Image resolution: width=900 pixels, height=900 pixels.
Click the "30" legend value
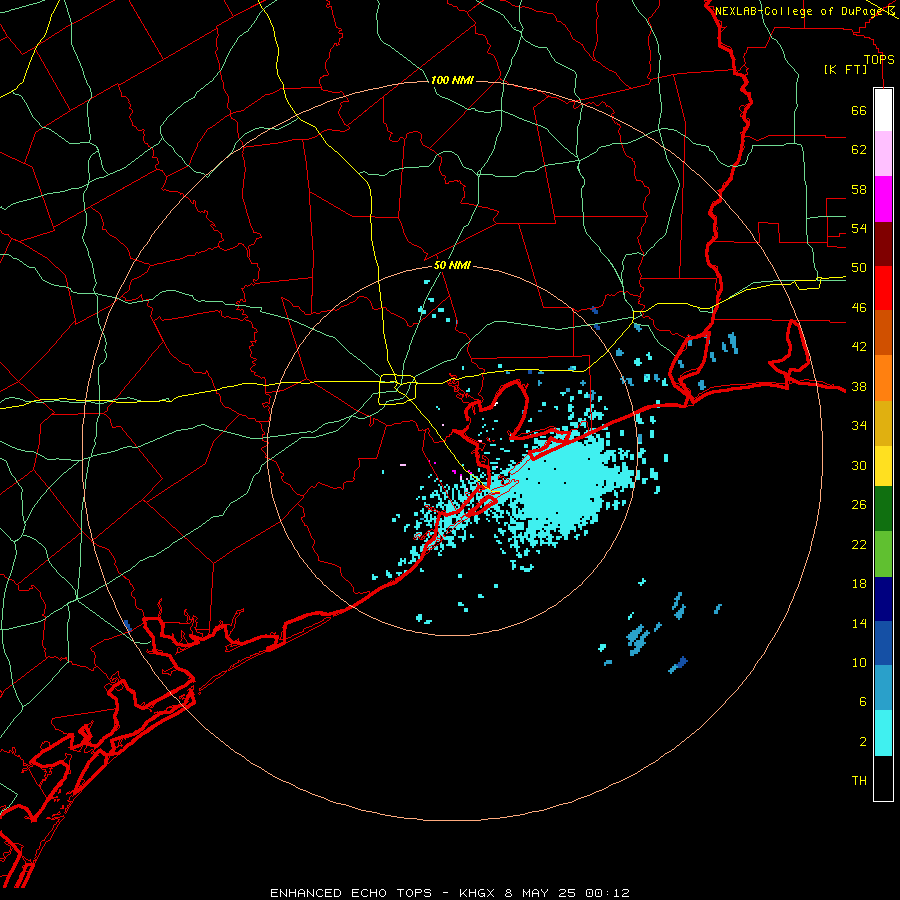[859, 465]
